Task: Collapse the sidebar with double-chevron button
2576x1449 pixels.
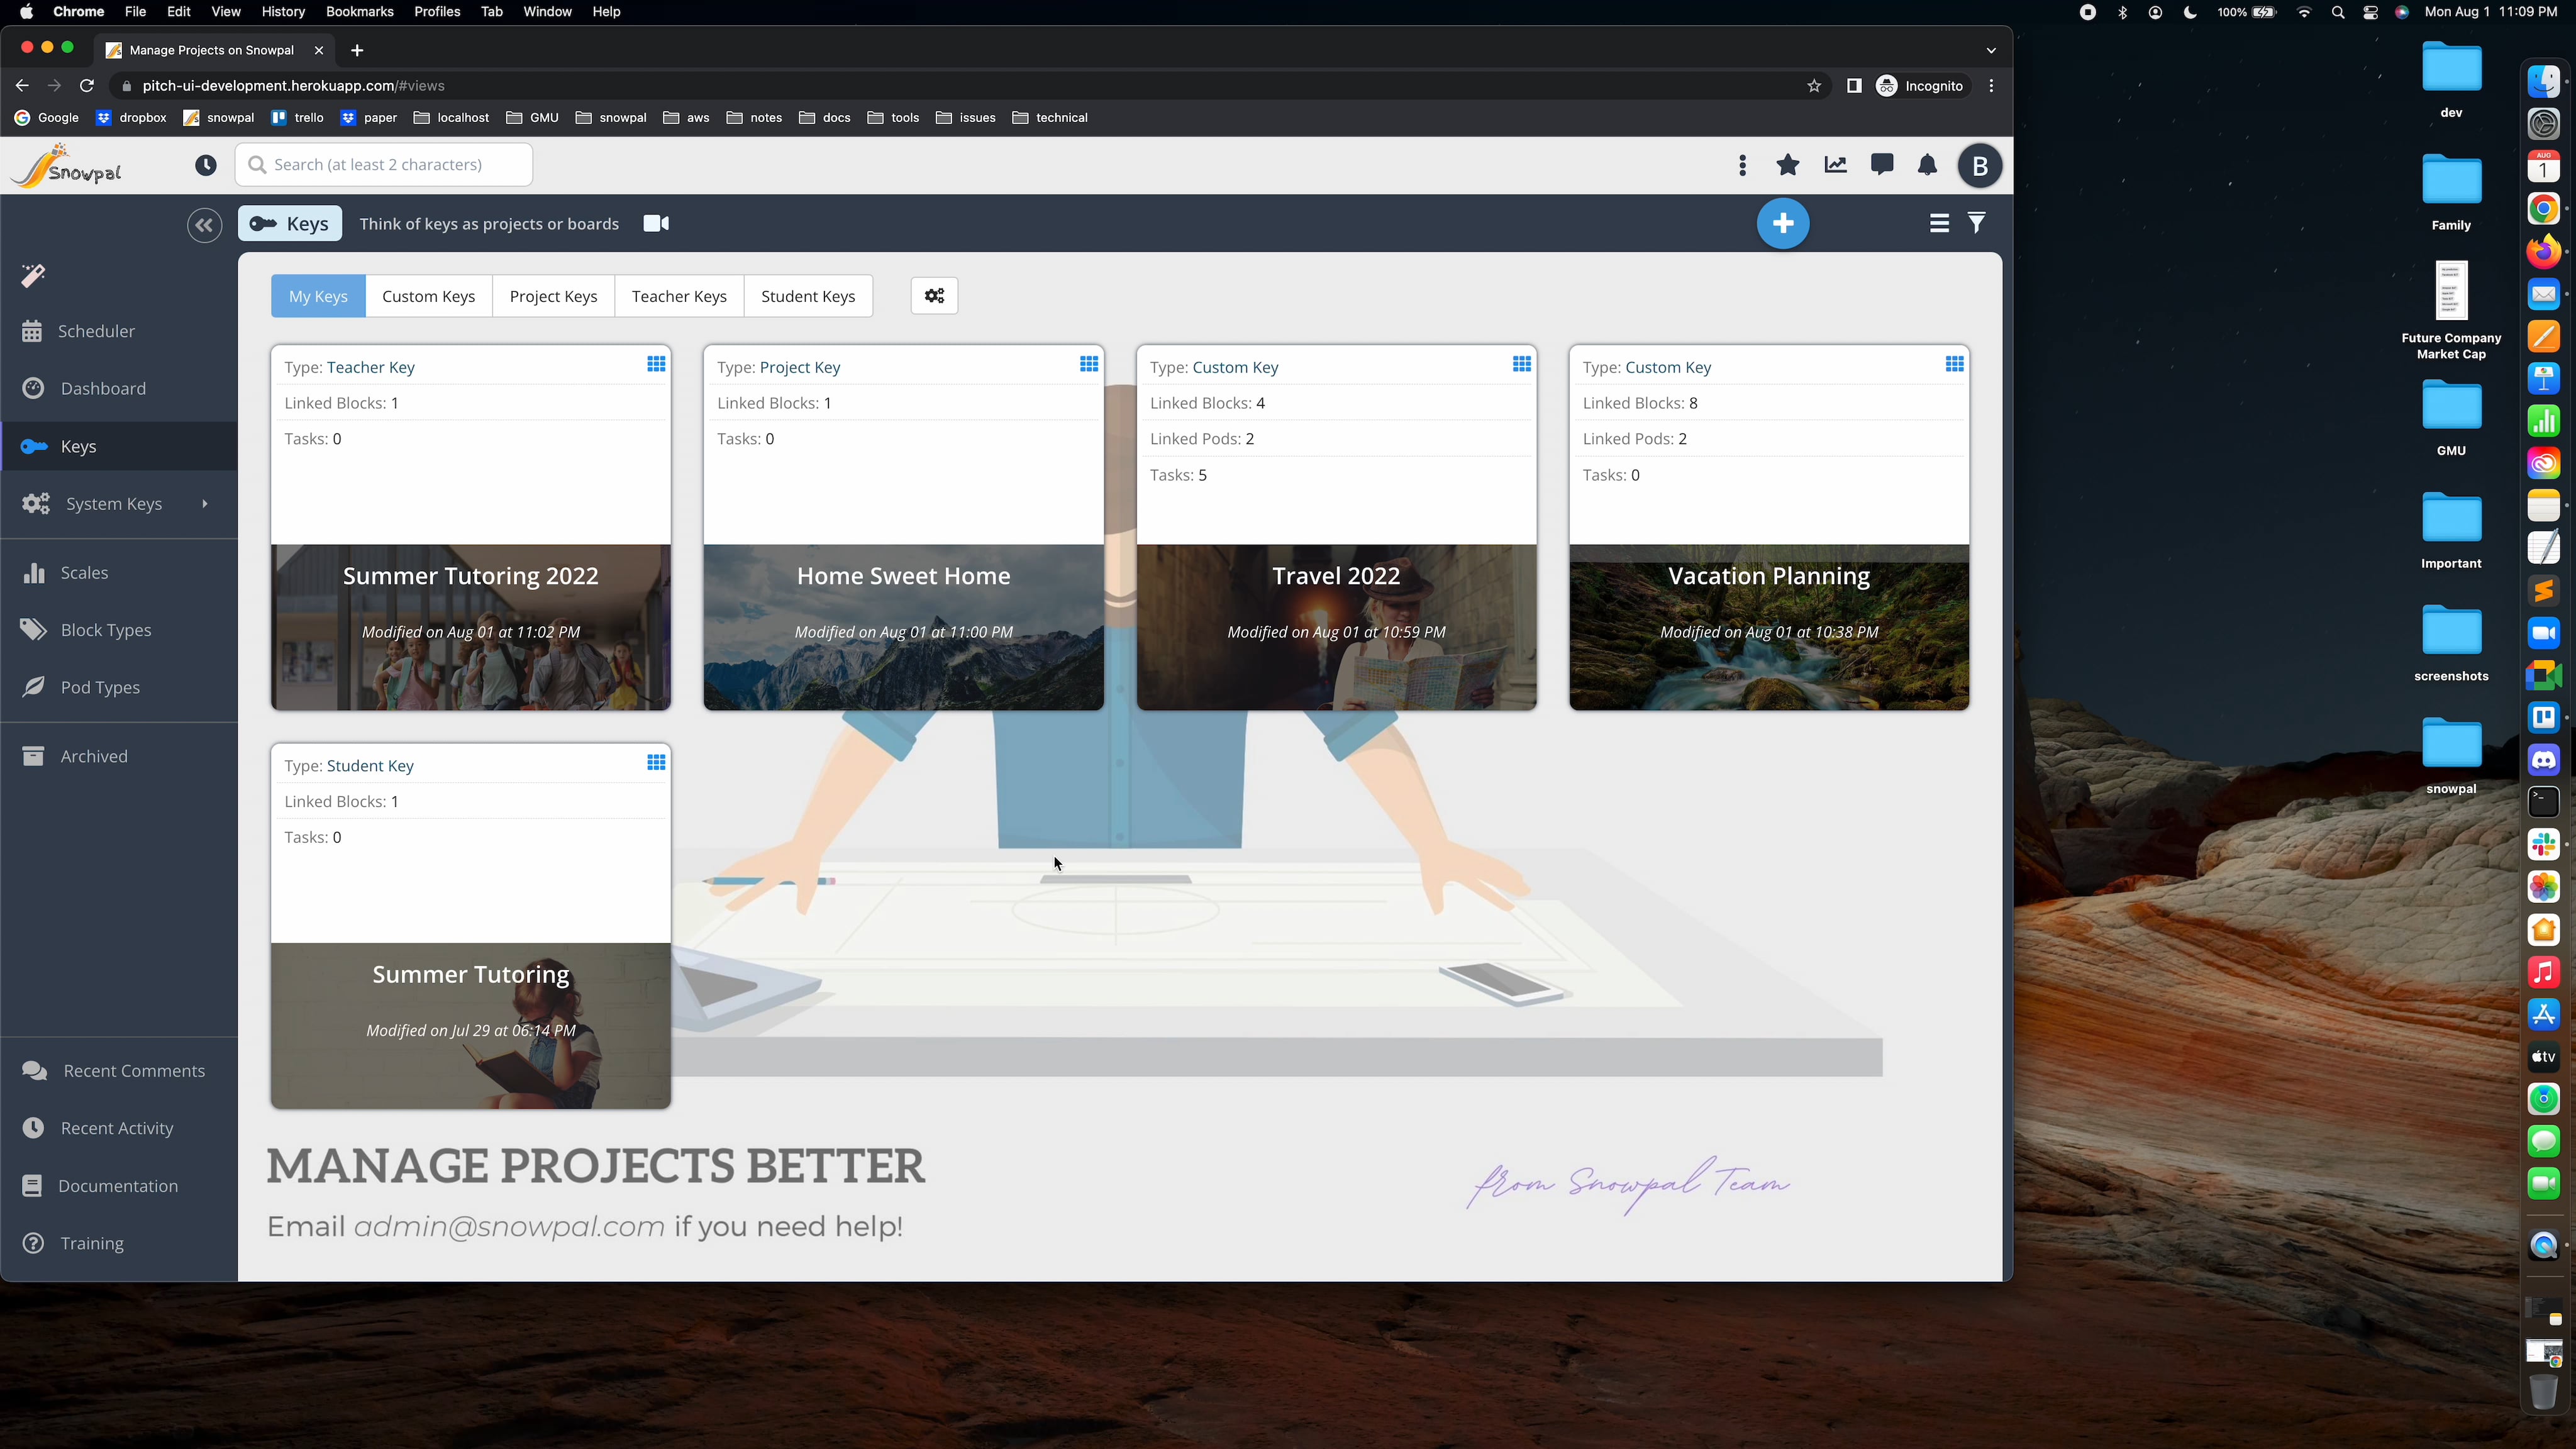Action: 204,225
